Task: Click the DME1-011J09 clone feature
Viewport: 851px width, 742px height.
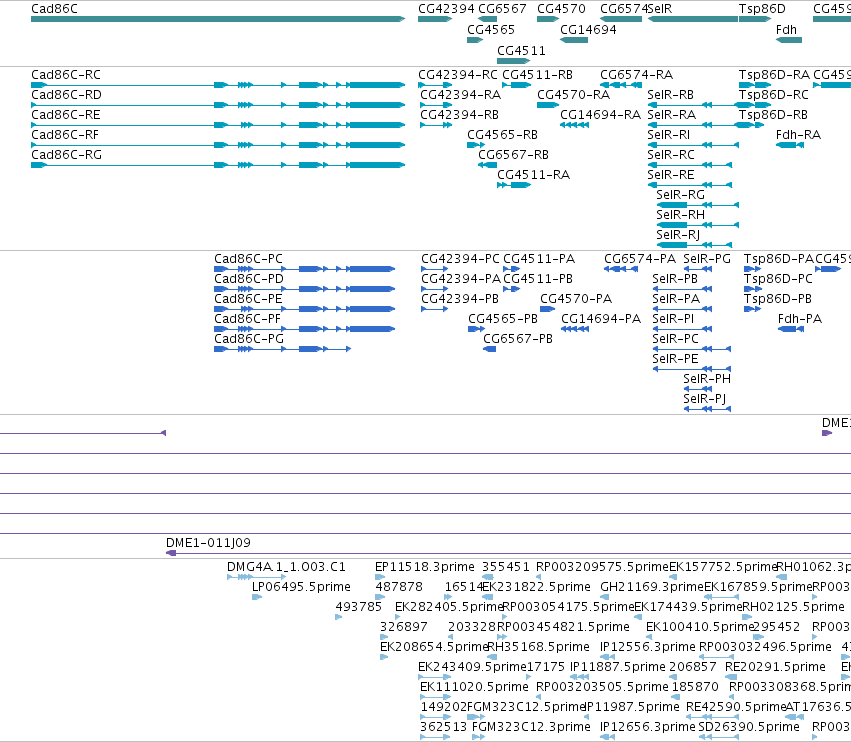Action: (x=508, y=553)
